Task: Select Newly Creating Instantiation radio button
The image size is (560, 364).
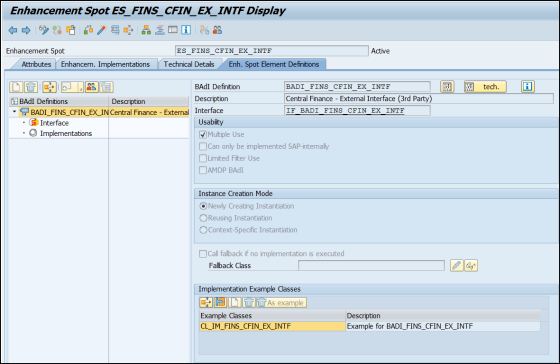Action: [203, 206]
